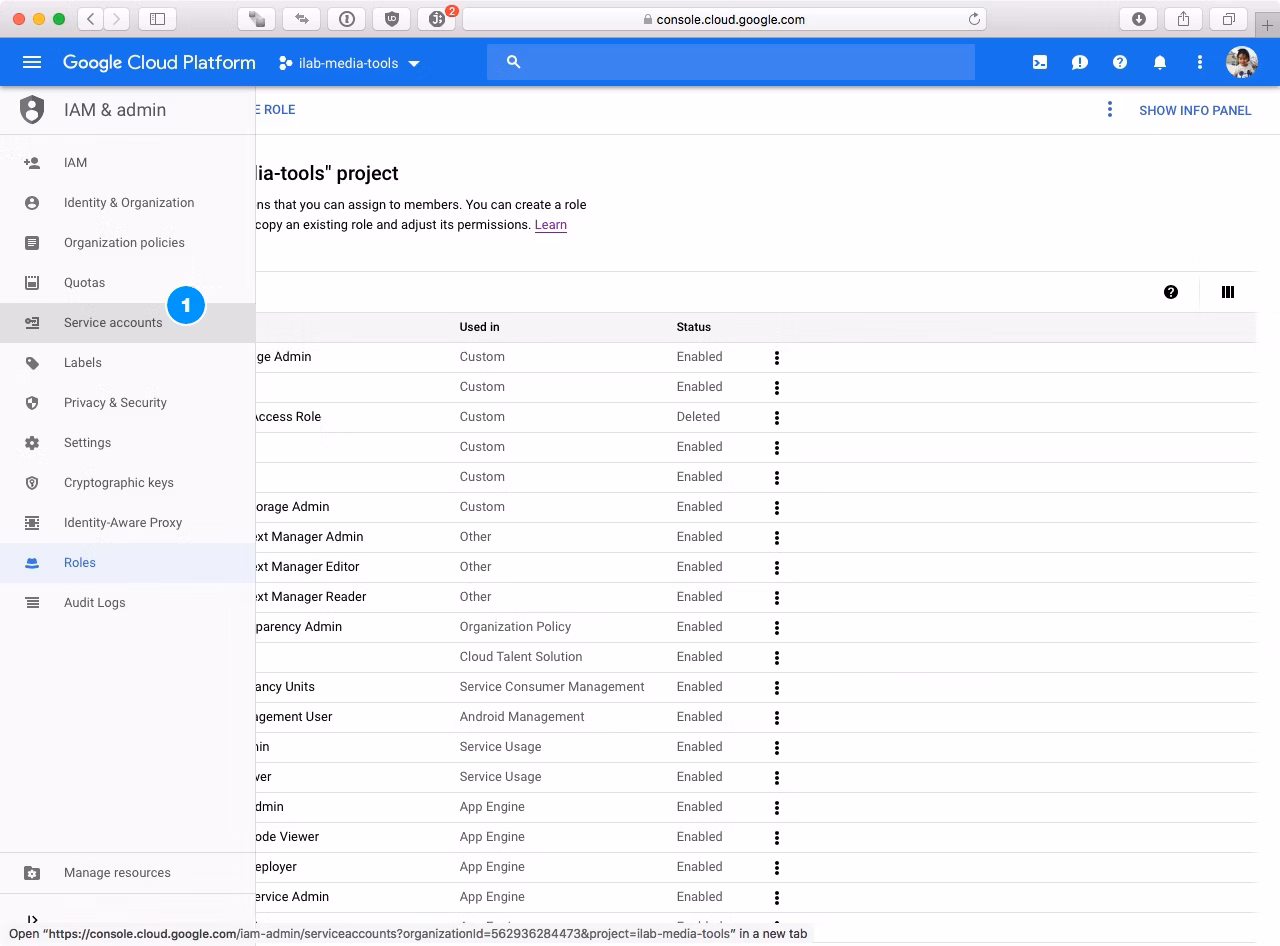This screenshot has width=1280, height=946.
Task: Open Organization policies in sidebar
Action: coord(128,242)
